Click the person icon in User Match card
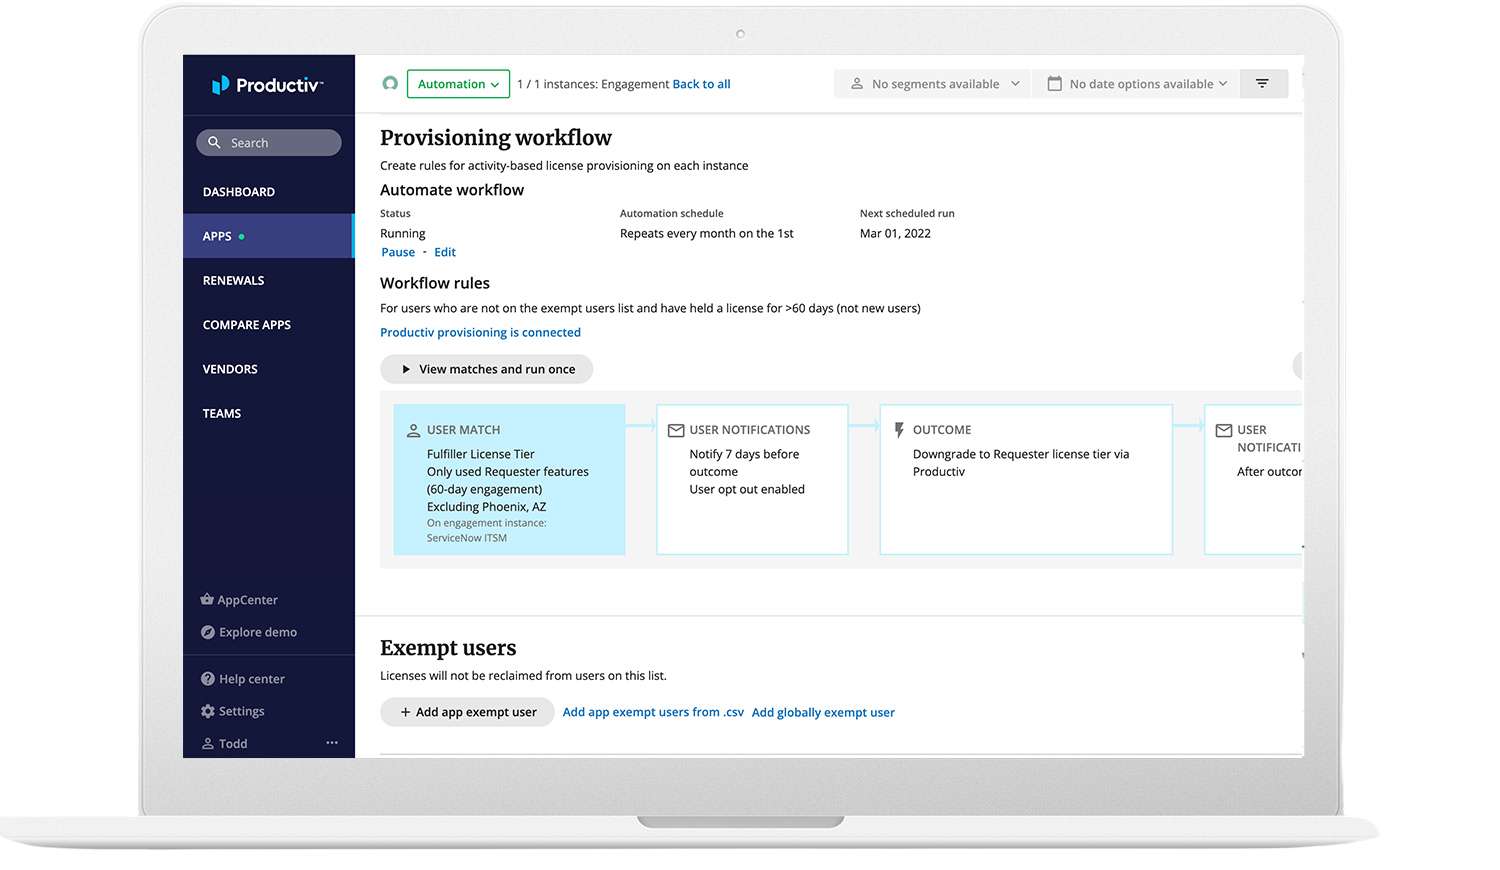 [x=413, y=431]
